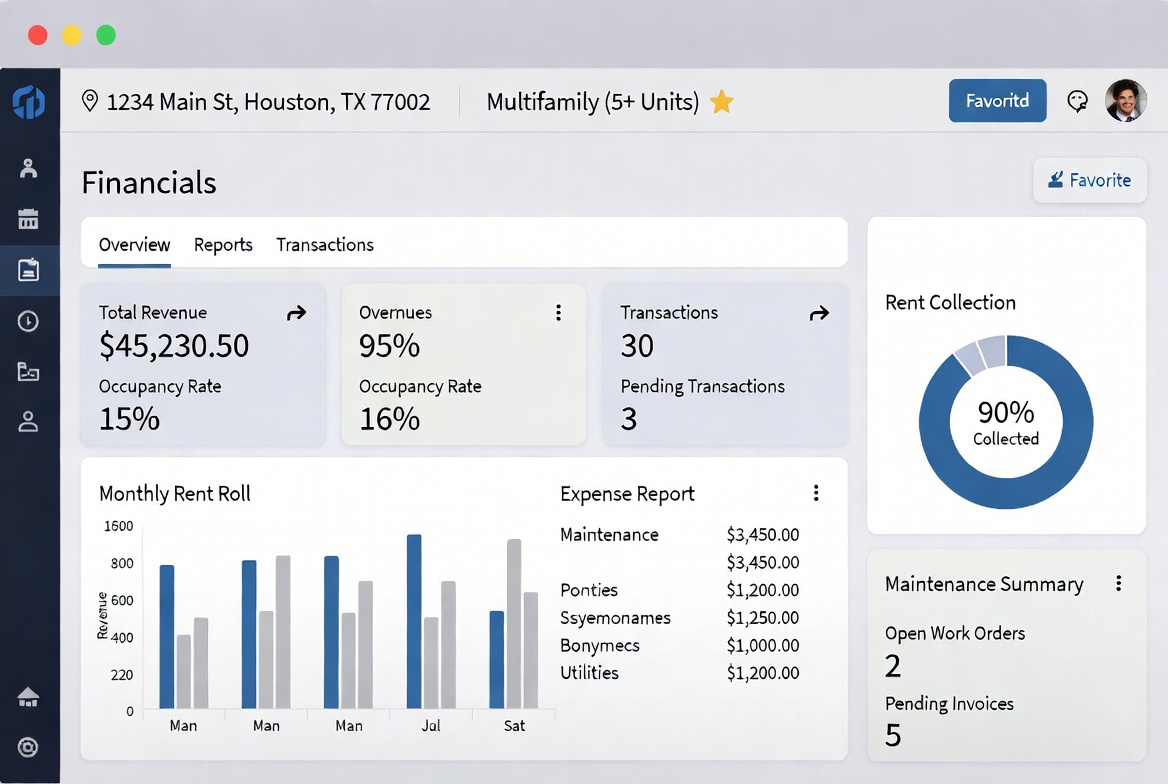The image size is (1168, 784).
Task: Switch to the Transactions tab
Action: 325,244
